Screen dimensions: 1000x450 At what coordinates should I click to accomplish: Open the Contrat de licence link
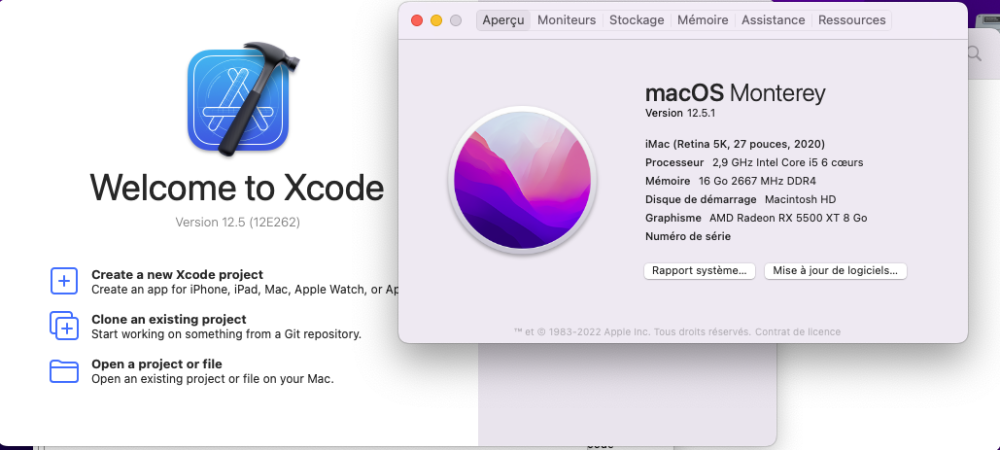point(798,332)
